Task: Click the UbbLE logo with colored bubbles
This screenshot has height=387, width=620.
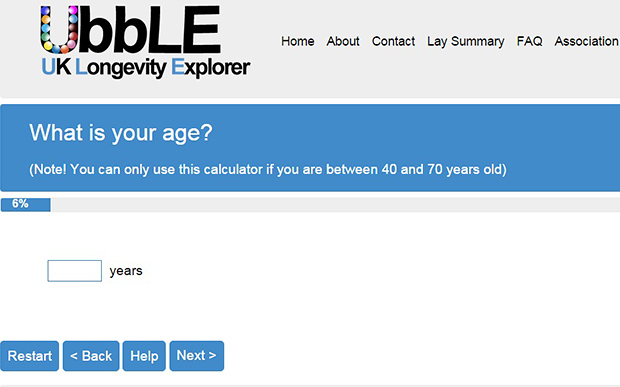Action: (x=130, y=30)
